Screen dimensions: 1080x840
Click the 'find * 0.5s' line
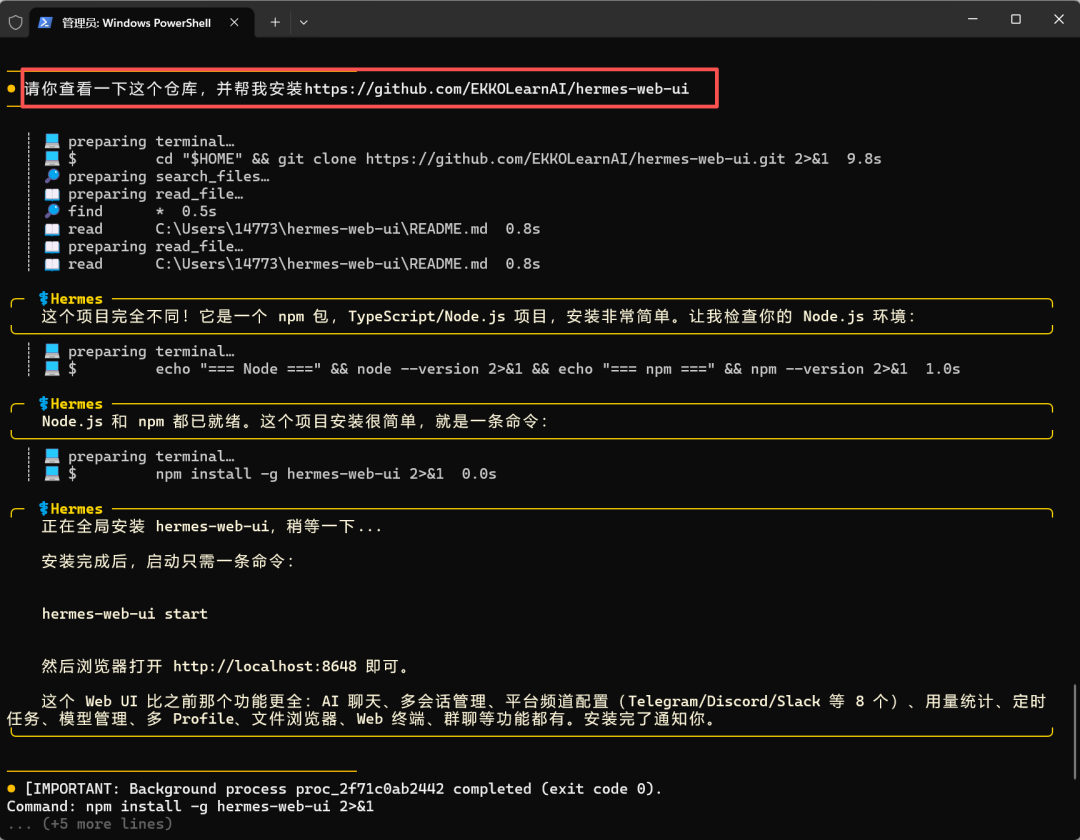pos(142,211)
